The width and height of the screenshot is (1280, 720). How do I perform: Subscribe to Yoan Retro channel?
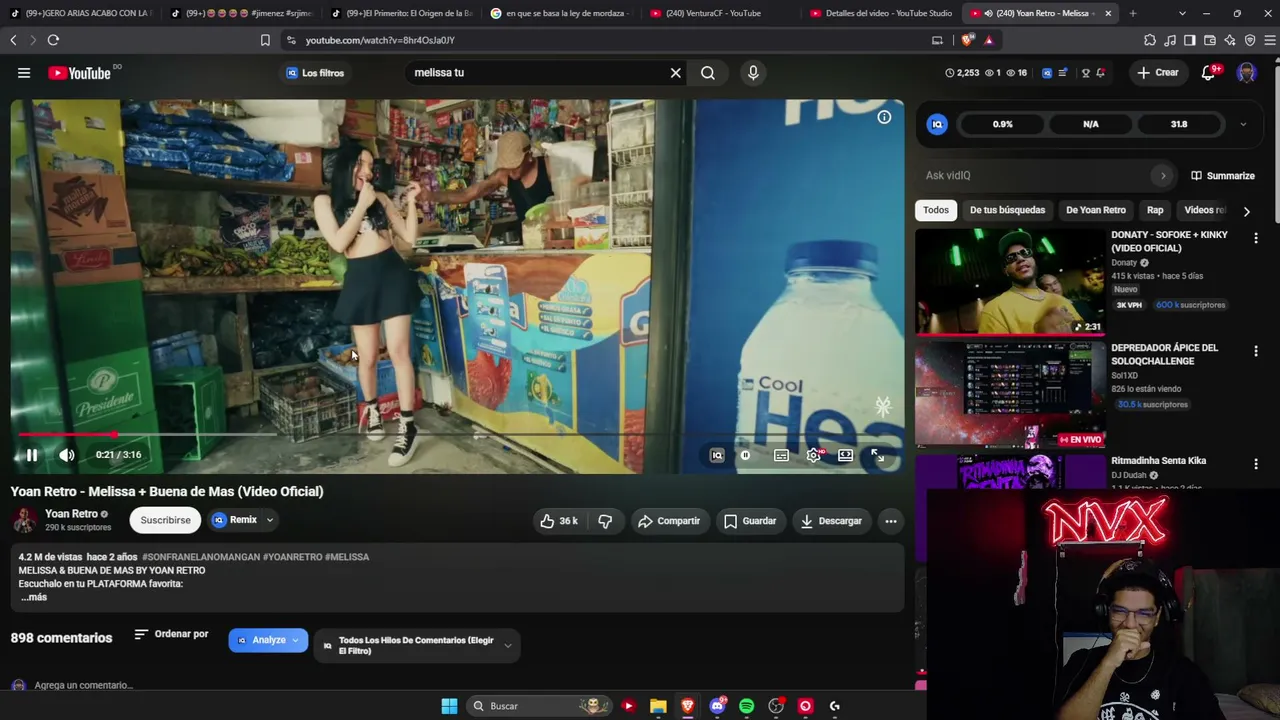pos(165,520)
